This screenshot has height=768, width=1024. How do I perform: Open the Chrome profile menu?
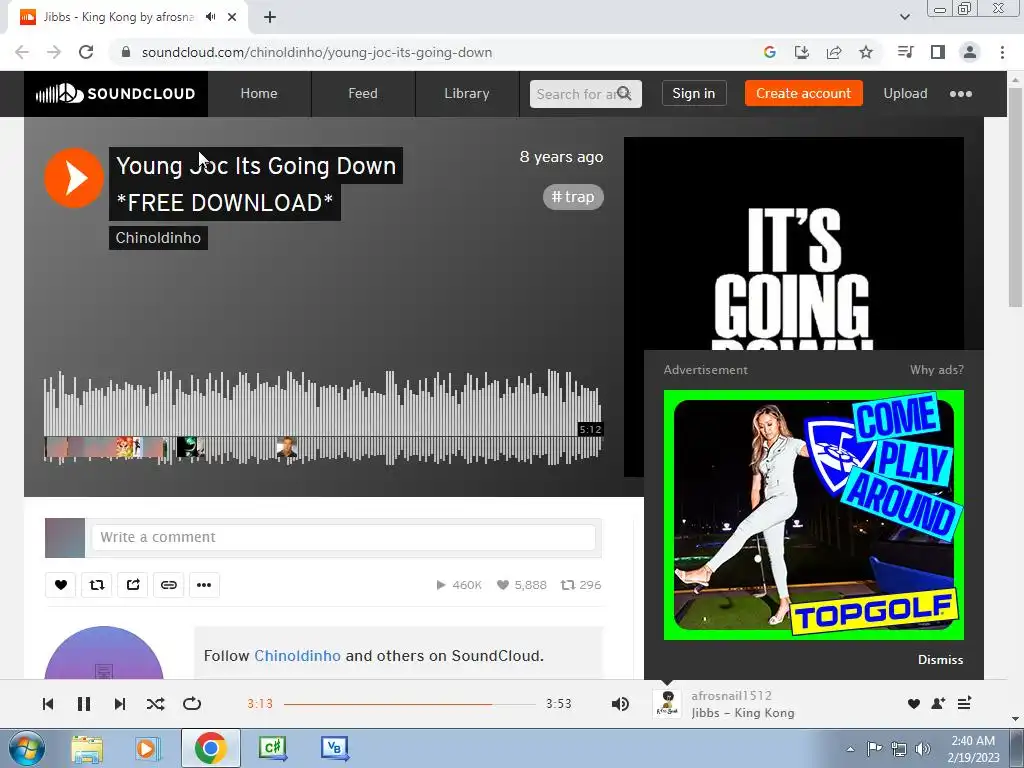click(970, 52)
